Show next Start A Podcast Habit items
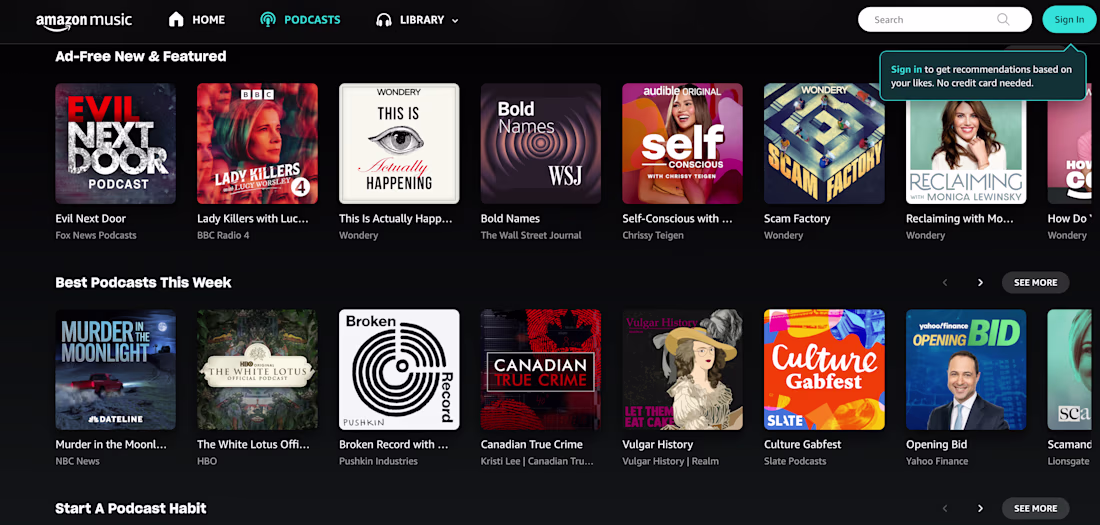 [980, 508]
